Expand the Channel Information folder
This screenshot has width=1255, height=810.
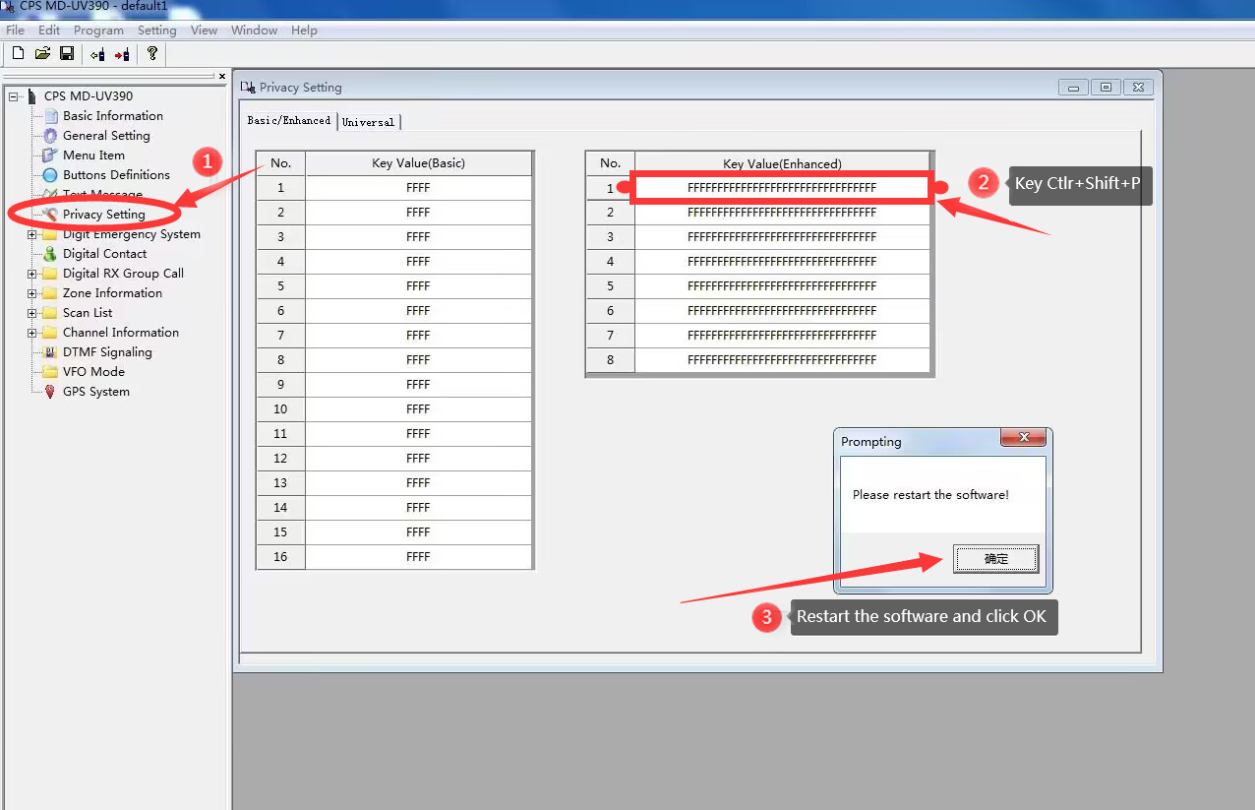(x=32, y=333)
